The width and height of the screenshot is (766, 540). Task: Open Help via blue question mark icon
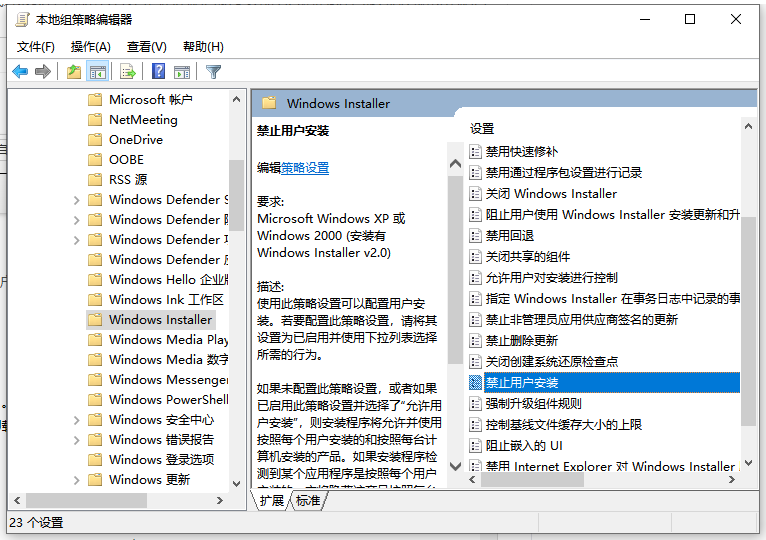click(x=158, y=72)
